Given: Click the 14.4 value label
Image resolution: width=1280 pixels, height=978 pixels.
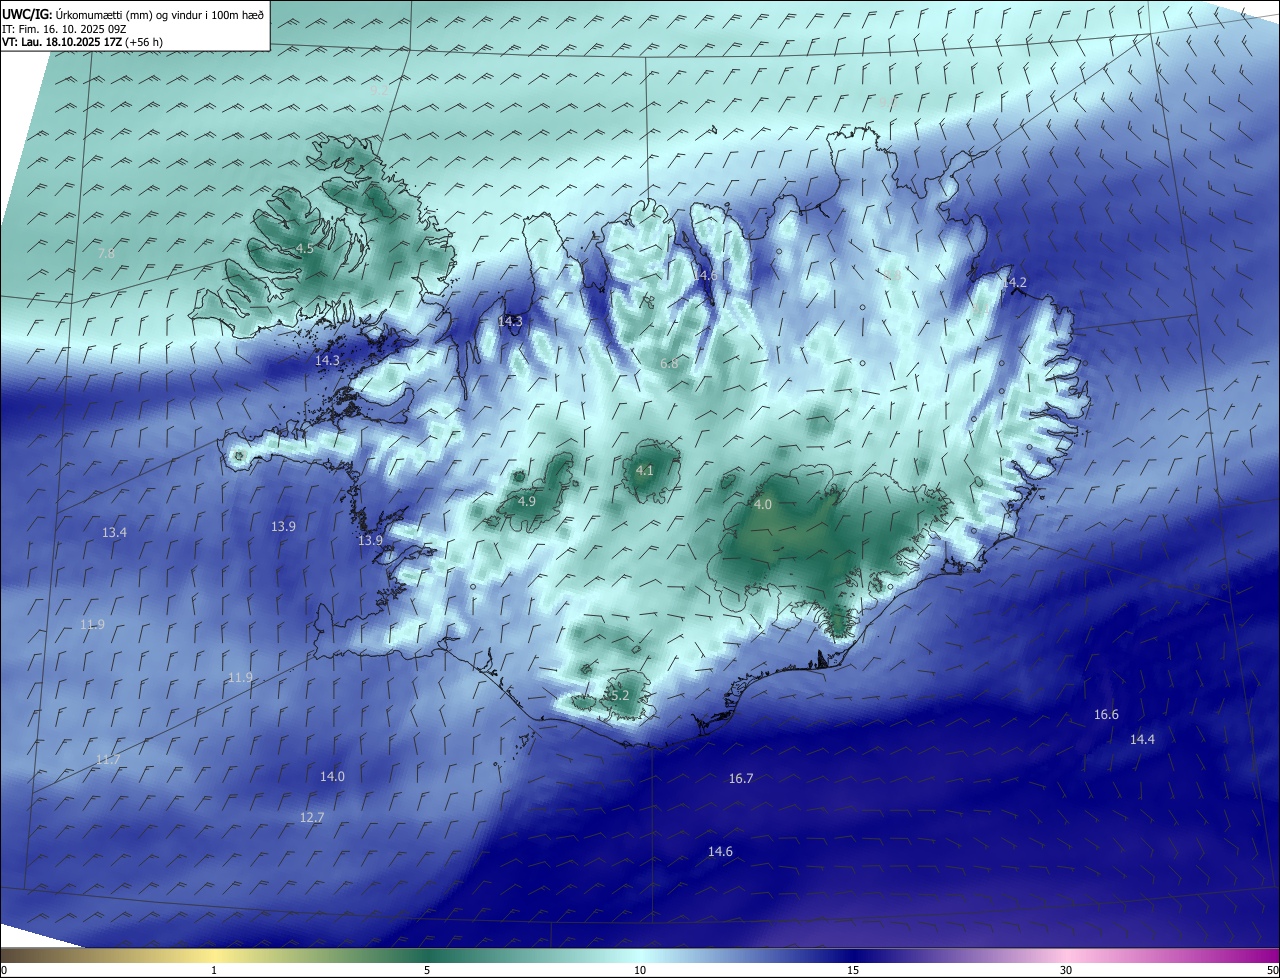Looking at the screenshot, I should pyautogui.click(x=1142, y=740).
